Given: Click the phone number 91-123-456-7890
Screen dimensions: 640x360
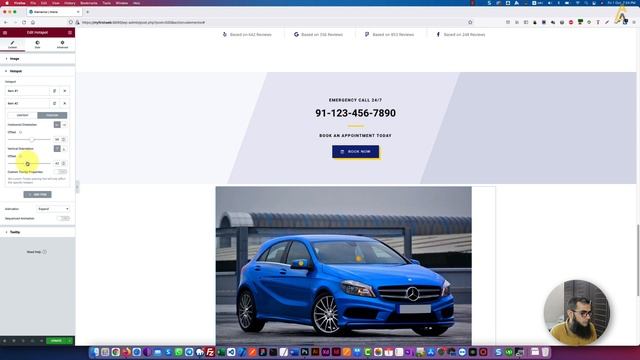Looking at the screenshot, I should point(356,113).
